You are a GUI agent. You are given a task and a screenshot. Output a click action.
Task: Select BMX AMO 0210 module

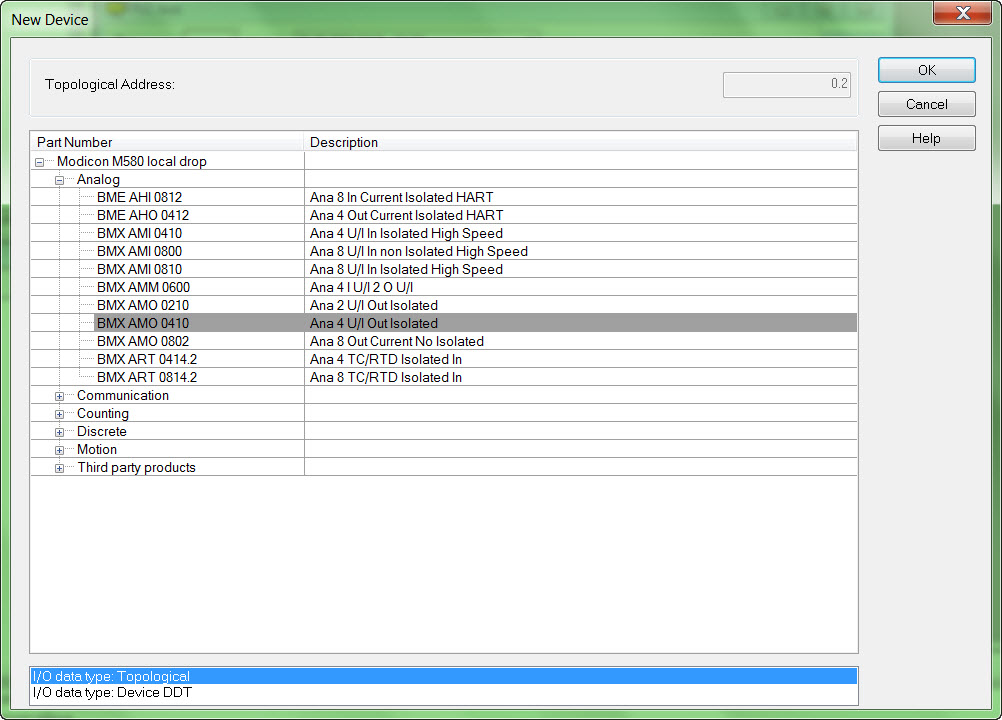click(x=143, y=305)
